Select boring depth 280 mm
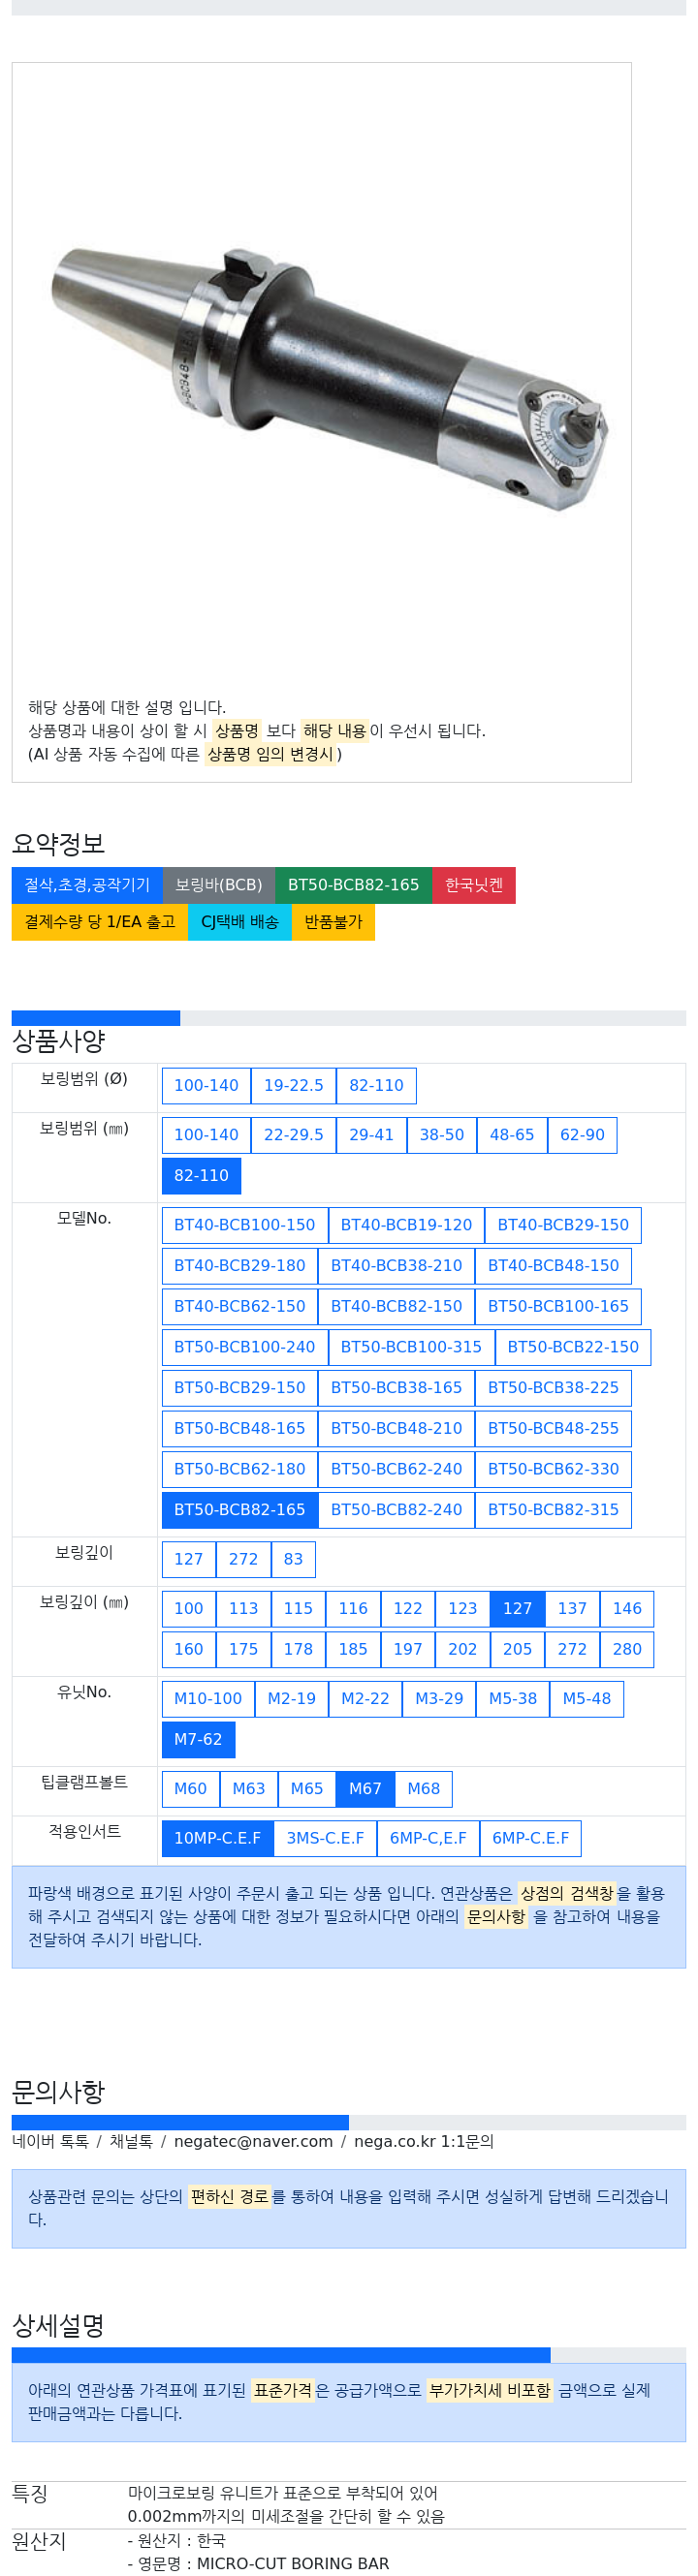 [627, 1651]
